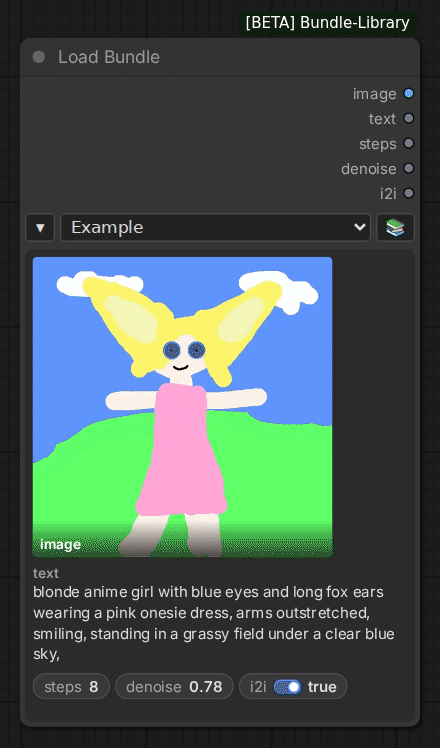The height and width of the screenshot is (748, 440).
Task: Click the 'true' label beside i2i switch
Action: tap(322, 687)
